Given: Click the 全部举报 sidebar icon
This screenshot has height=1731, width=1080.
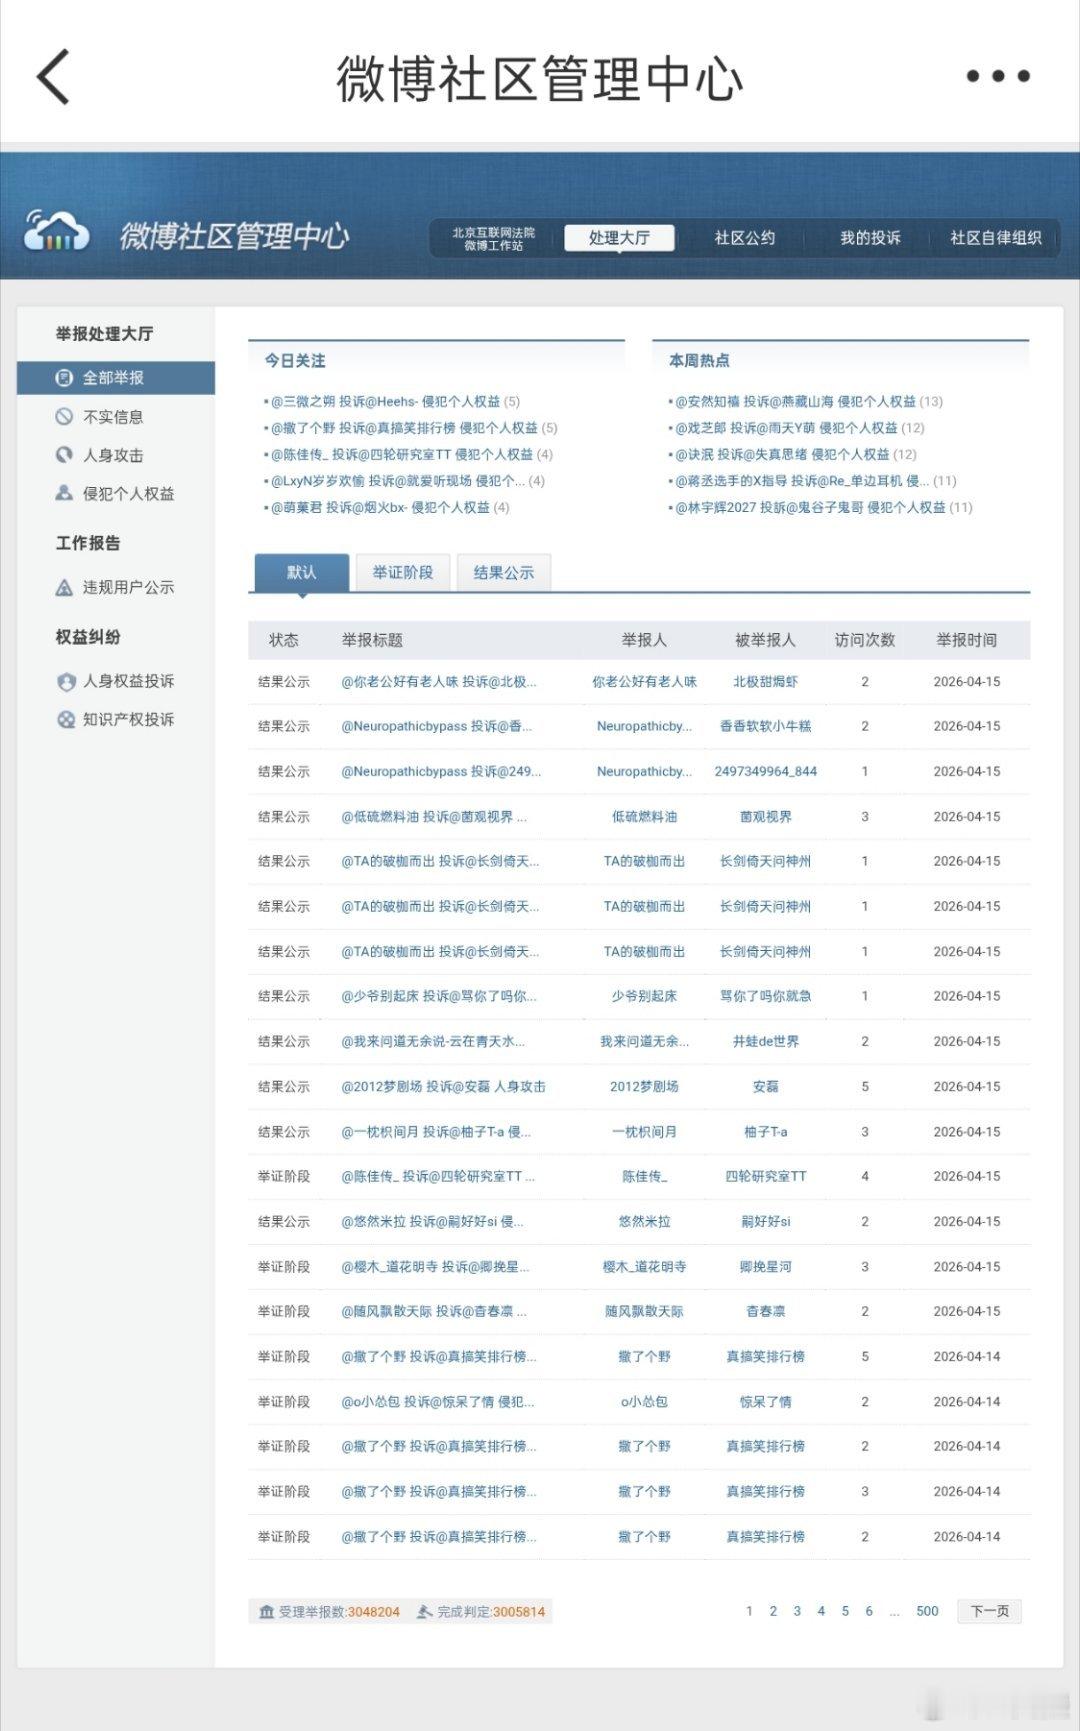Looking at the screenshot, I should point(64,378).
